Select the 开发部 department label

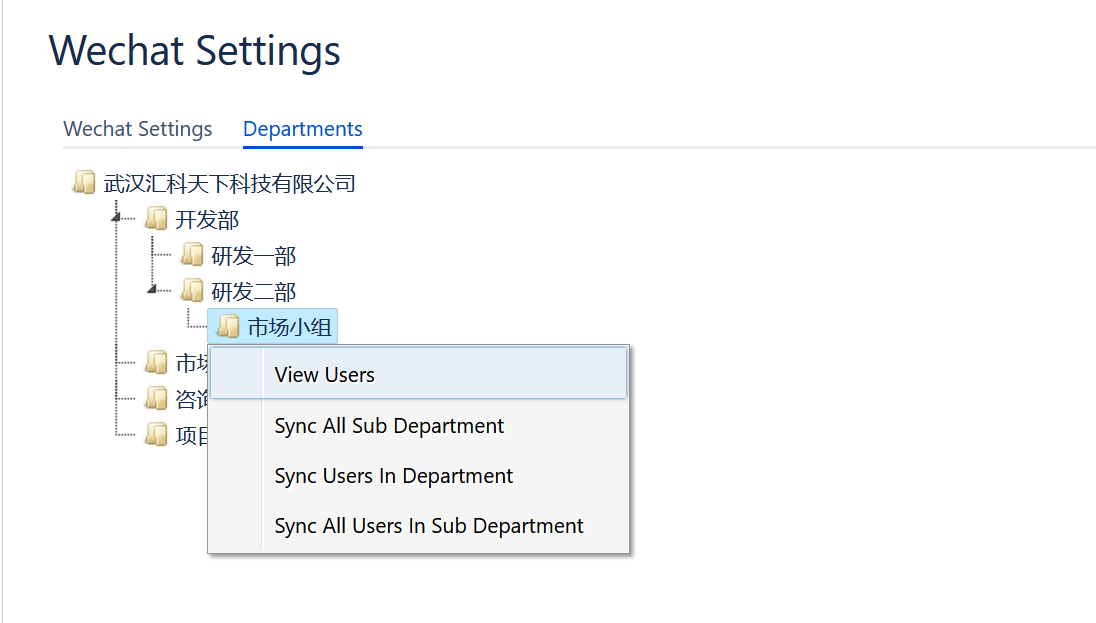tap(208, 220)
